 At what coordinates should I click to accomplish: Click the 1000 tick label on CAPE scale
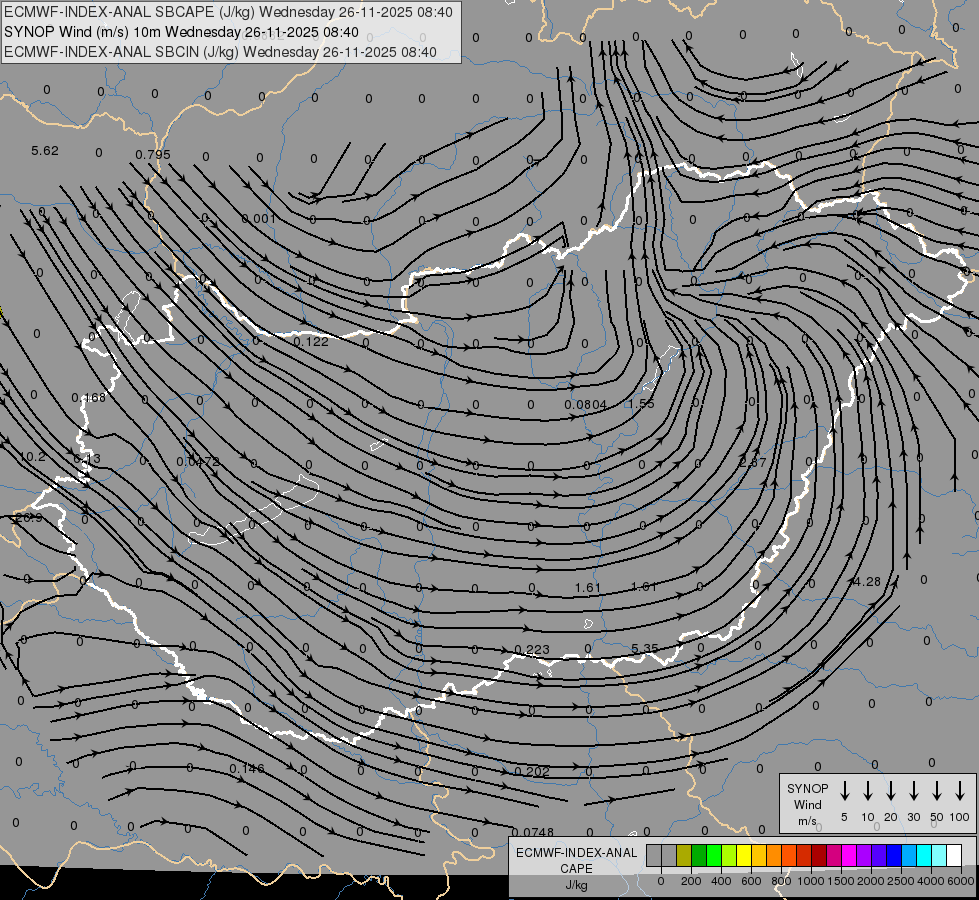[x=810, y=881]
